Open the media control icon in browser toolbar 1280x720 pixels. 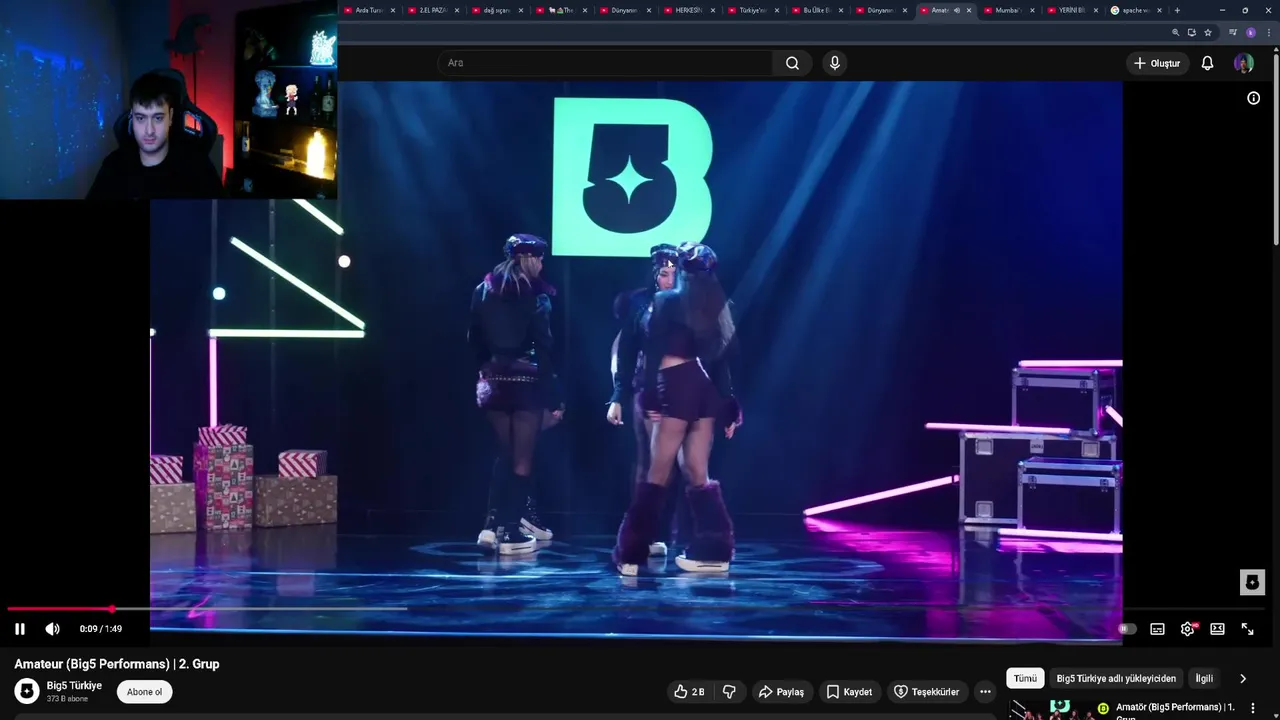pos(1233,32)
